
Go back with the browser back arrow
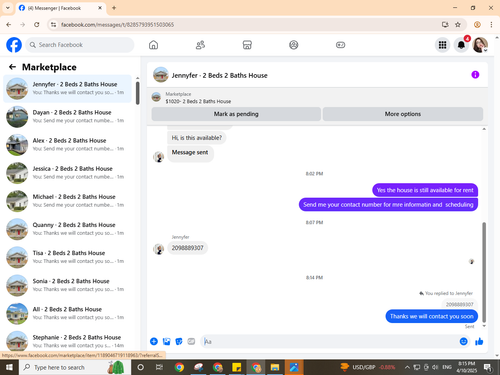pyautogui.click(x=9, y=24)
